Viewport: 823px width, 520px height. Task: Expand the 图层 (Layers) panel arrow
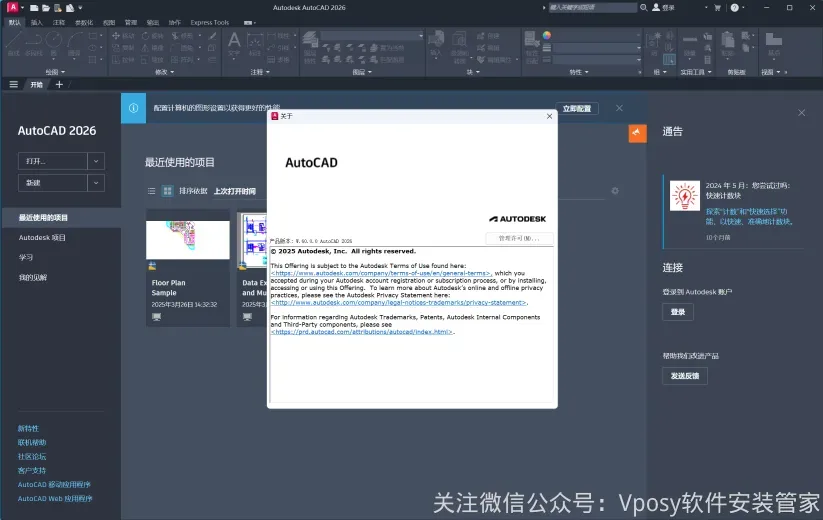(x=370, y=72)
